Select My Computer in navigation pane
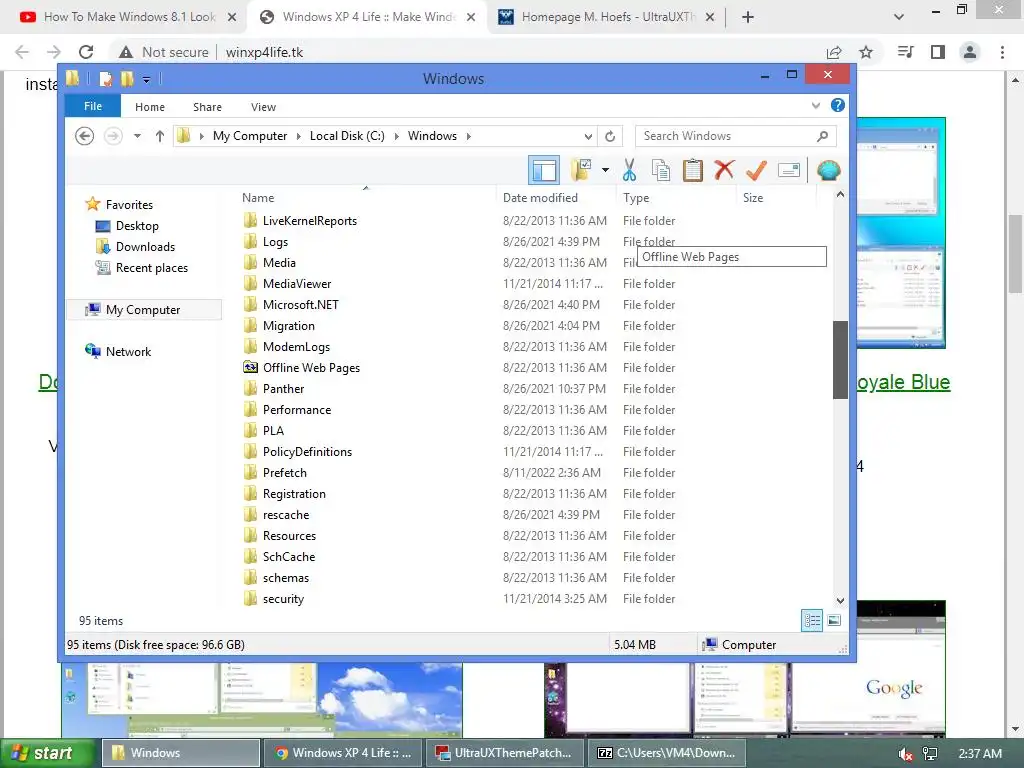Screen dimensions: 1024x768 point(143,310)
